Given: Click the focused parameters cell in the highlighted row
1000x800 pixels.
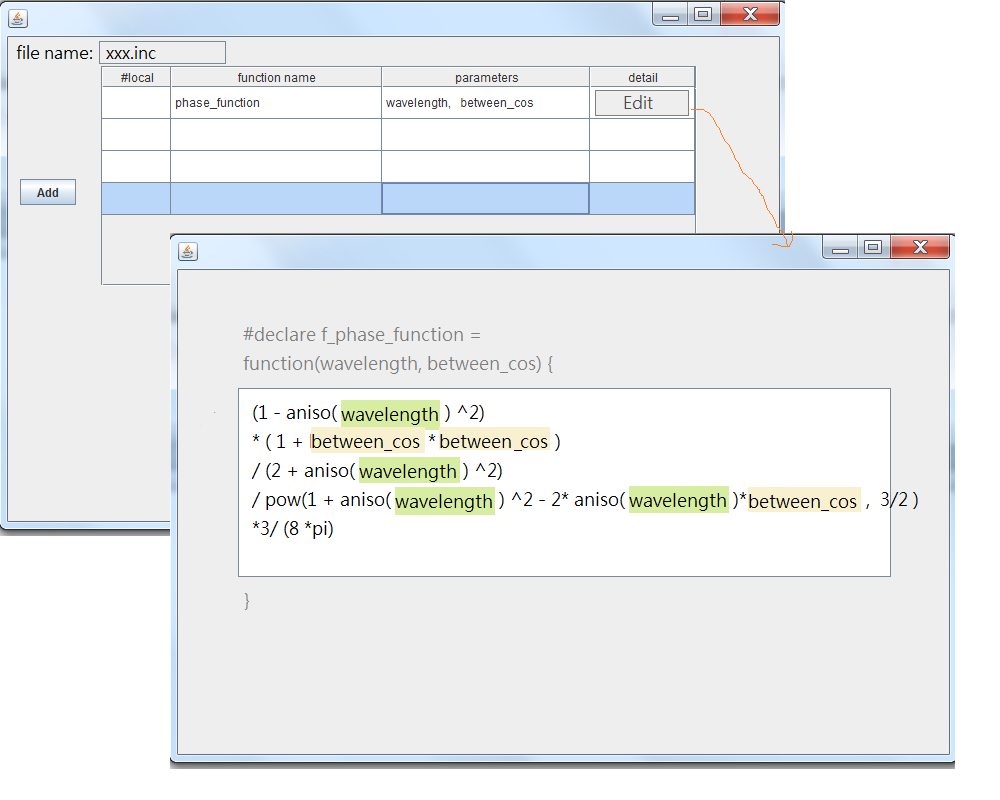Looking at the screenshot, I should [486, 199].
